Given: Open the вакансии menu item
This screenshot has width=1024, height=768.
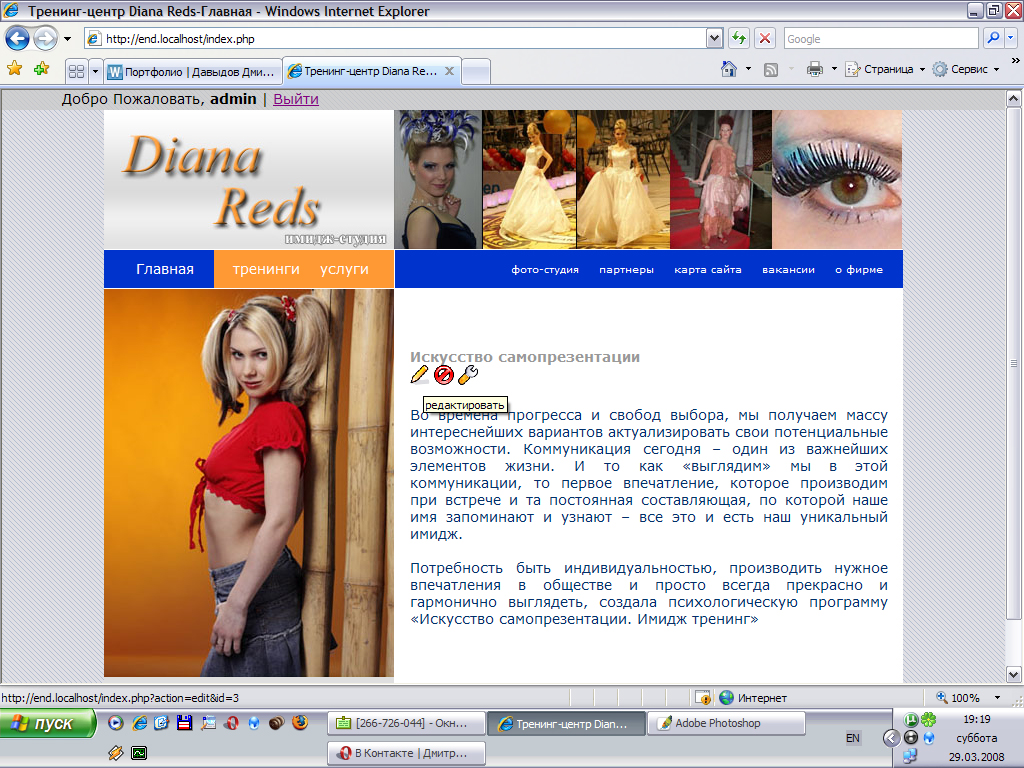Looking at the screenshot, I should point(788,269).
